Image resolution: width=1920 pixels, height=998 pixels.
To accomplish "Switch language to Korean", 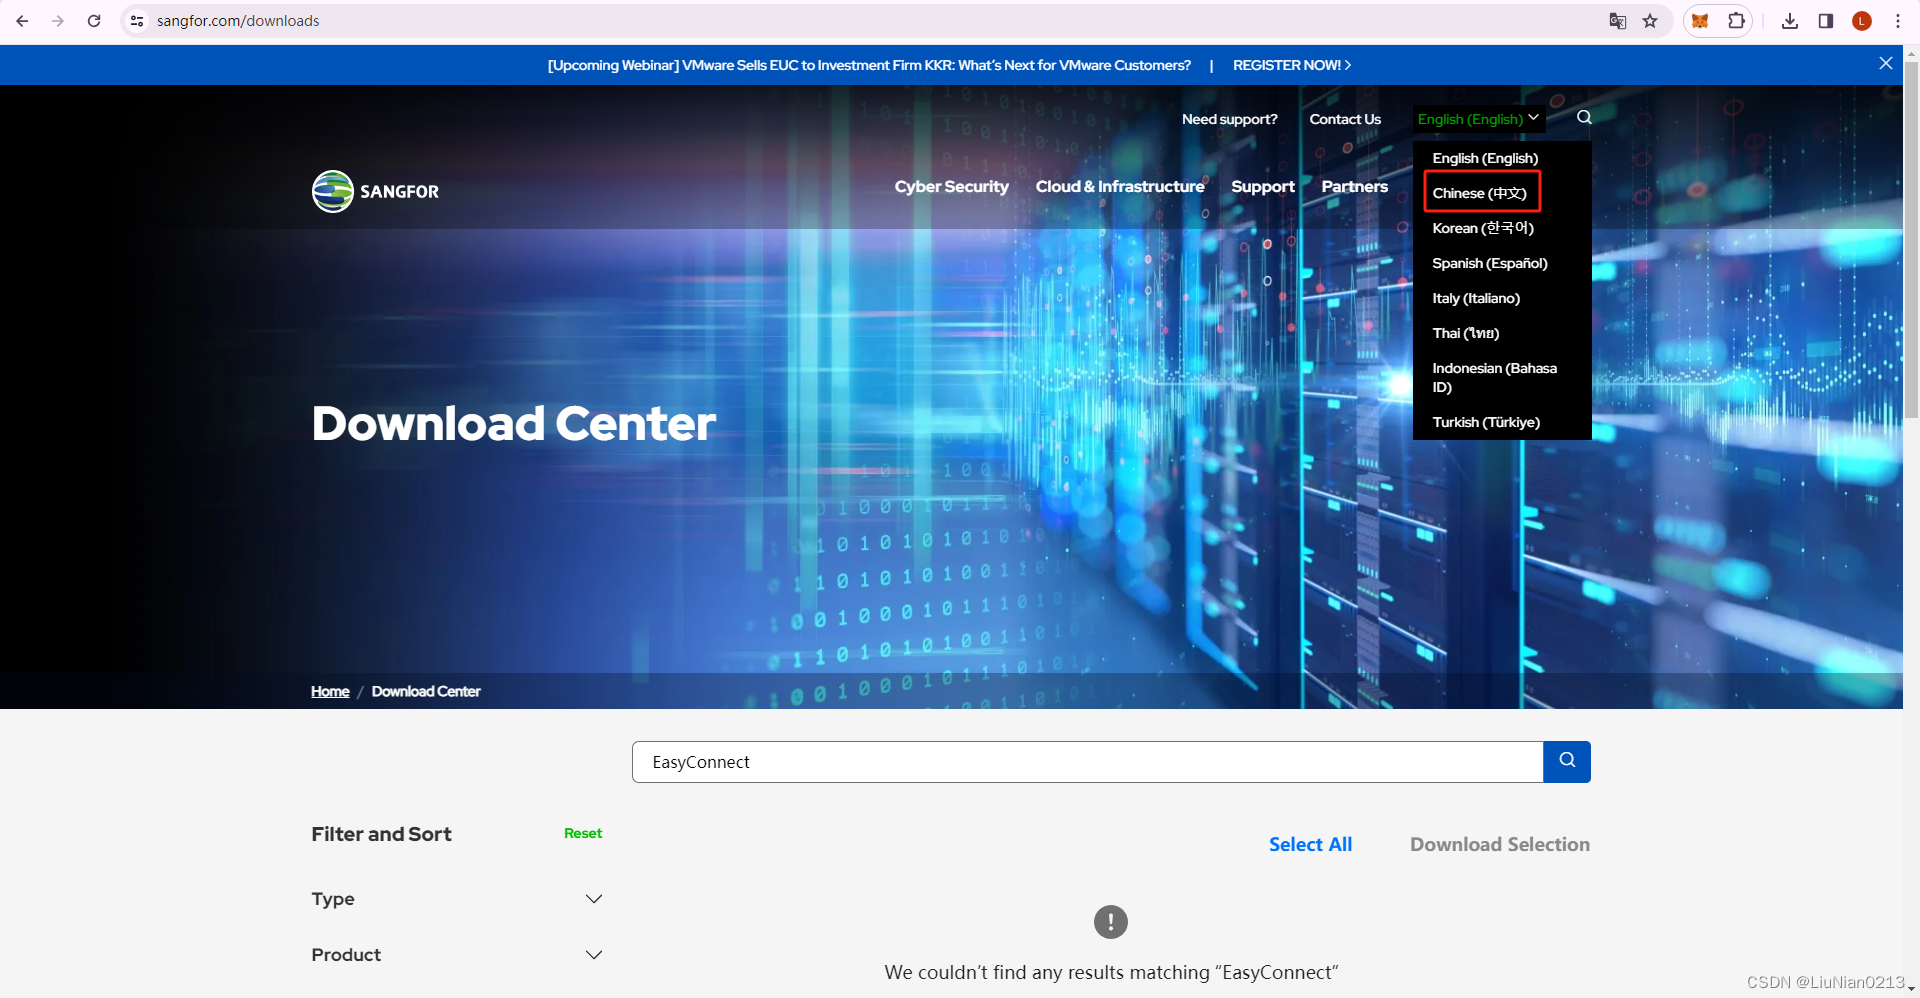I will coord(1483,228).
